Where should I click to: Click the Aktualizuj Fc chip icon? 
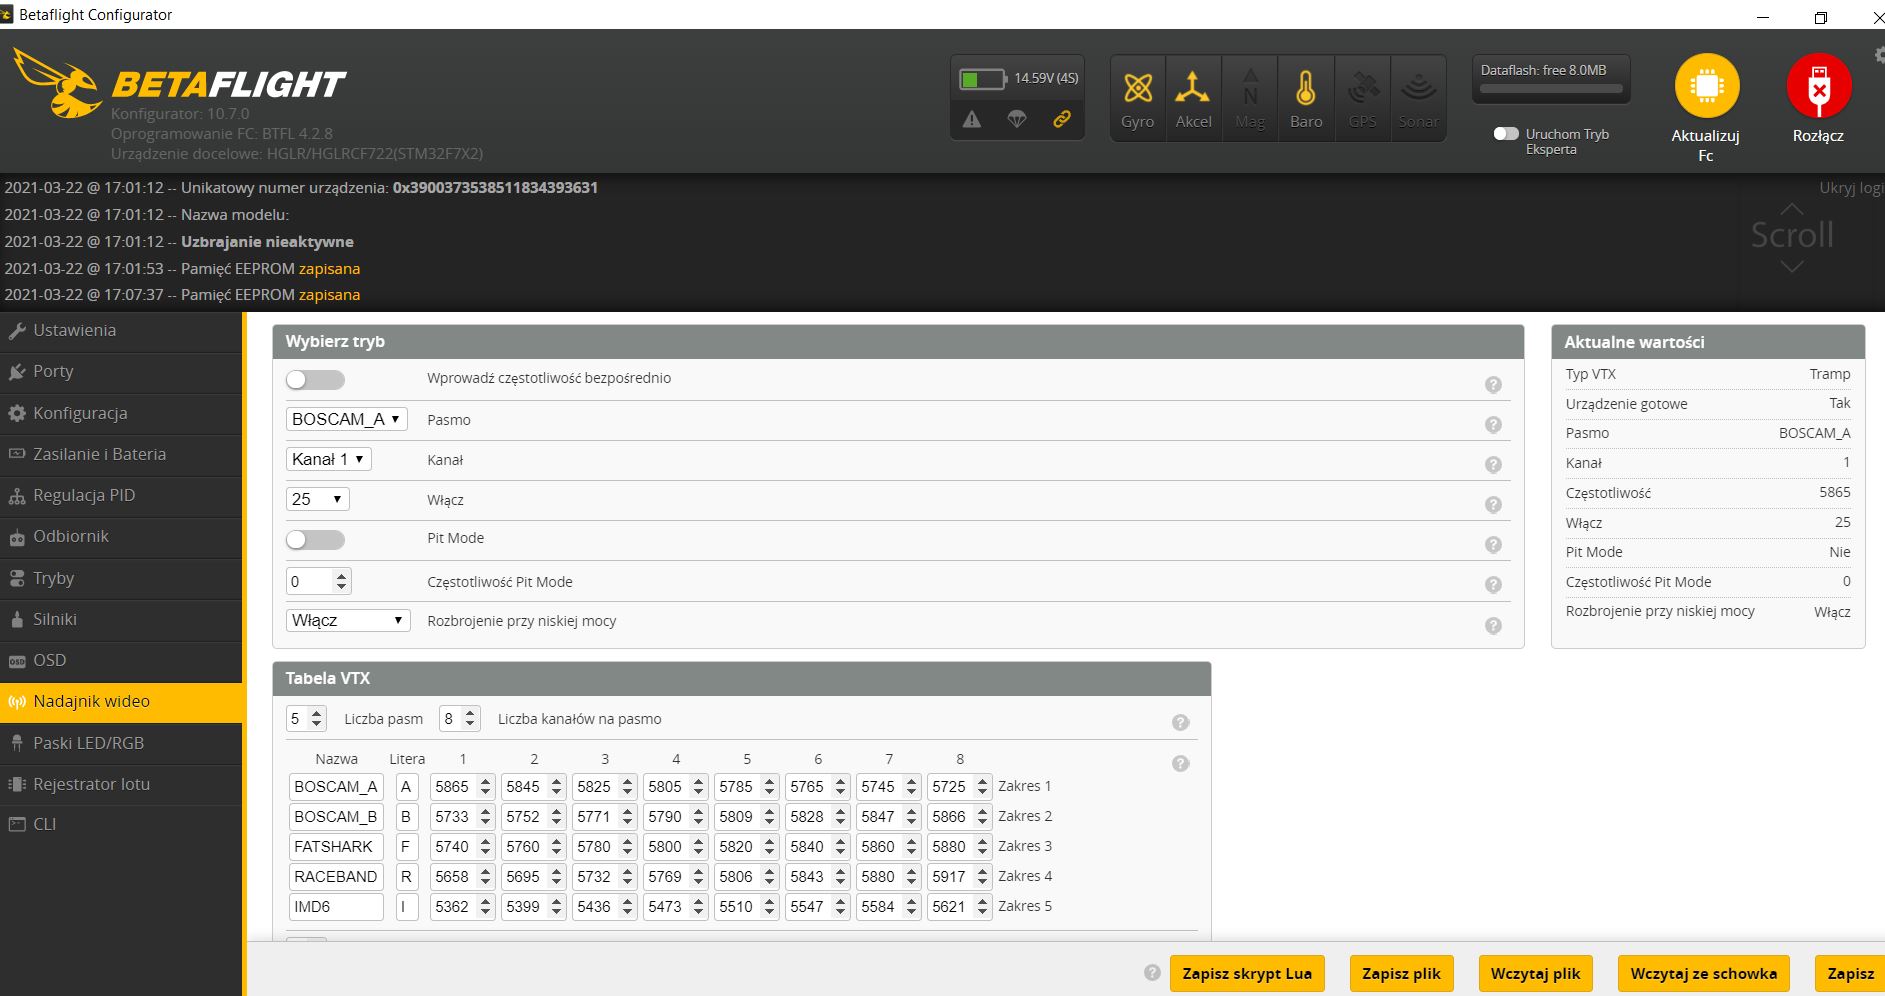click(1707, 86)
